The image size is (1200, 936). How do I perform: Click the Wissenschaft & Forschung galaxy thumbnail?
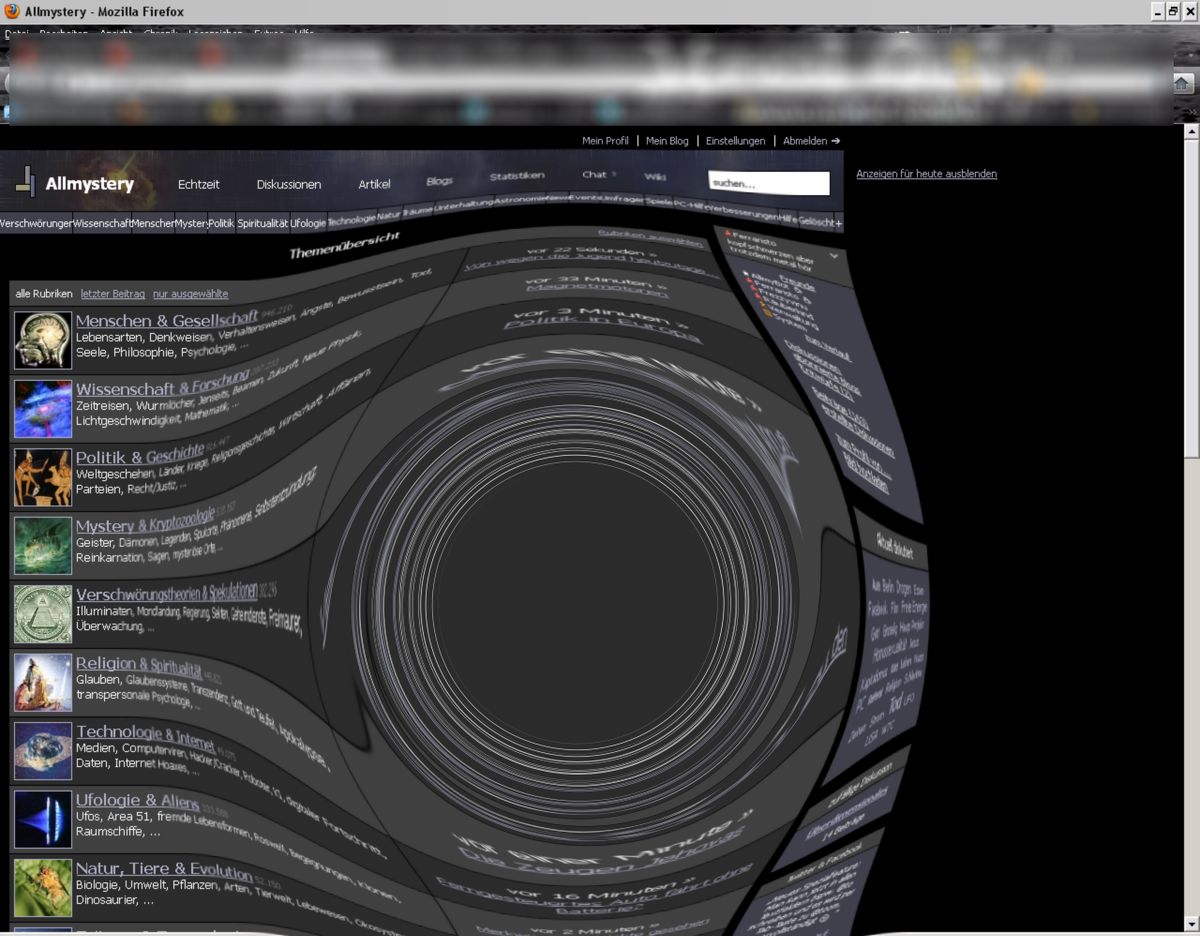[x=43, y=409]
